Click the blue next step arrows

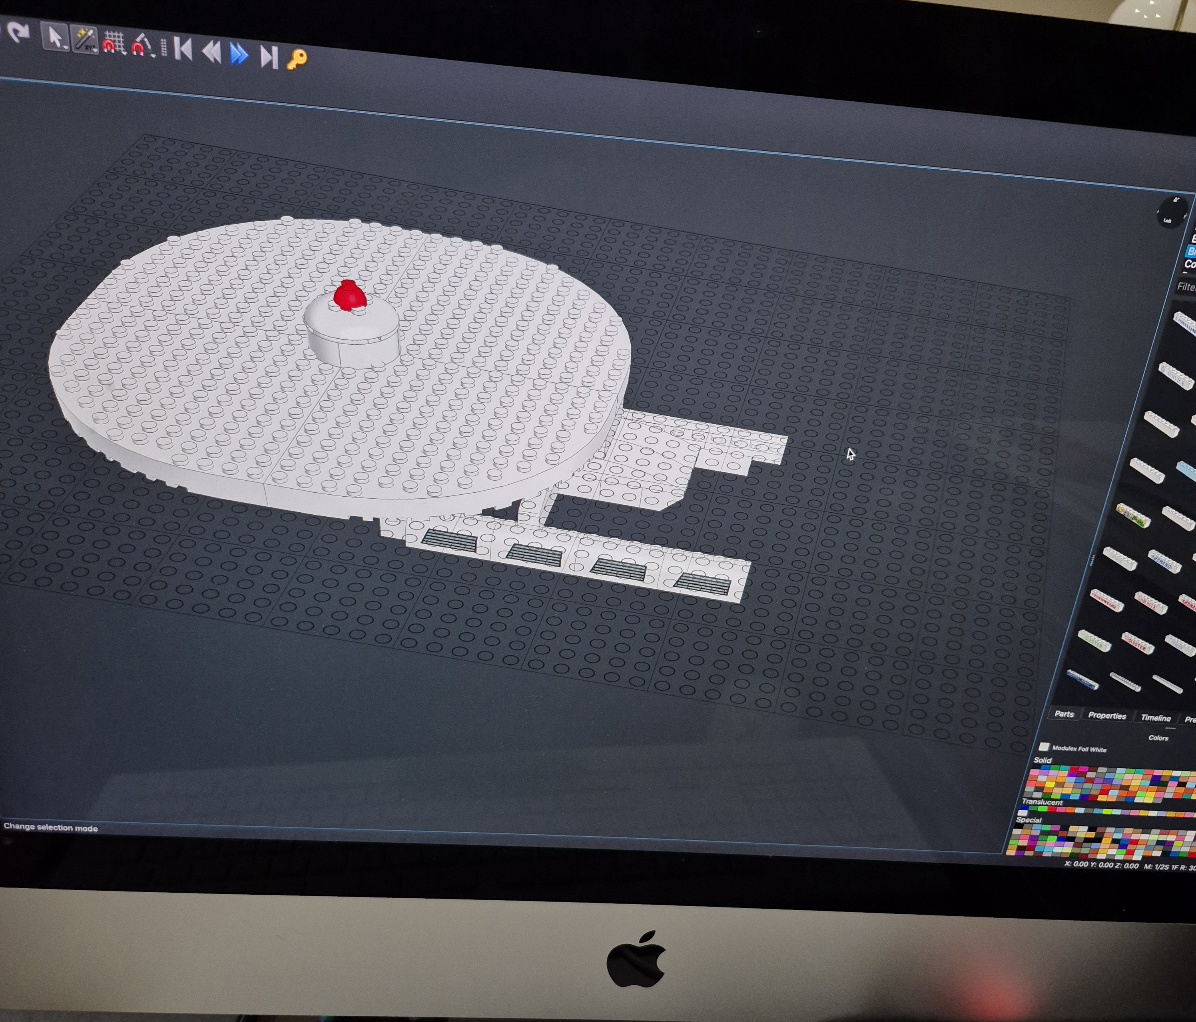[239, 54]
